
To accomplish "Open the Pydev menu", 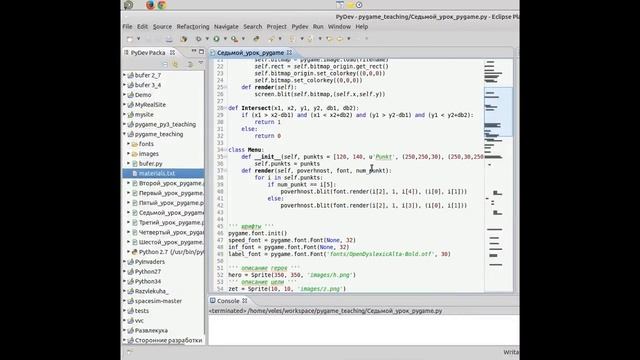I will (x=300, y=27).
